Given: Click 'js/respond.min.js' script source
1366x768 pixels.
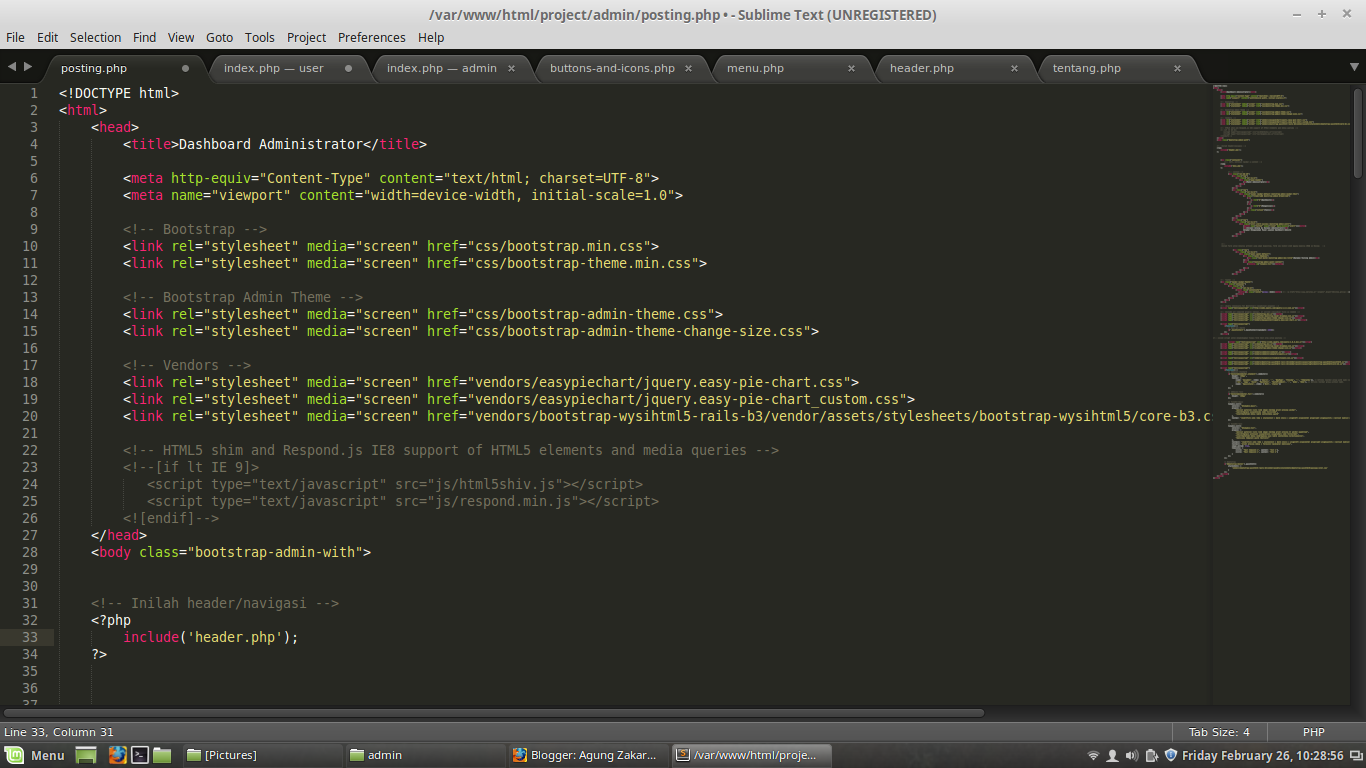Looking at the screenshot, I should 507,501.
